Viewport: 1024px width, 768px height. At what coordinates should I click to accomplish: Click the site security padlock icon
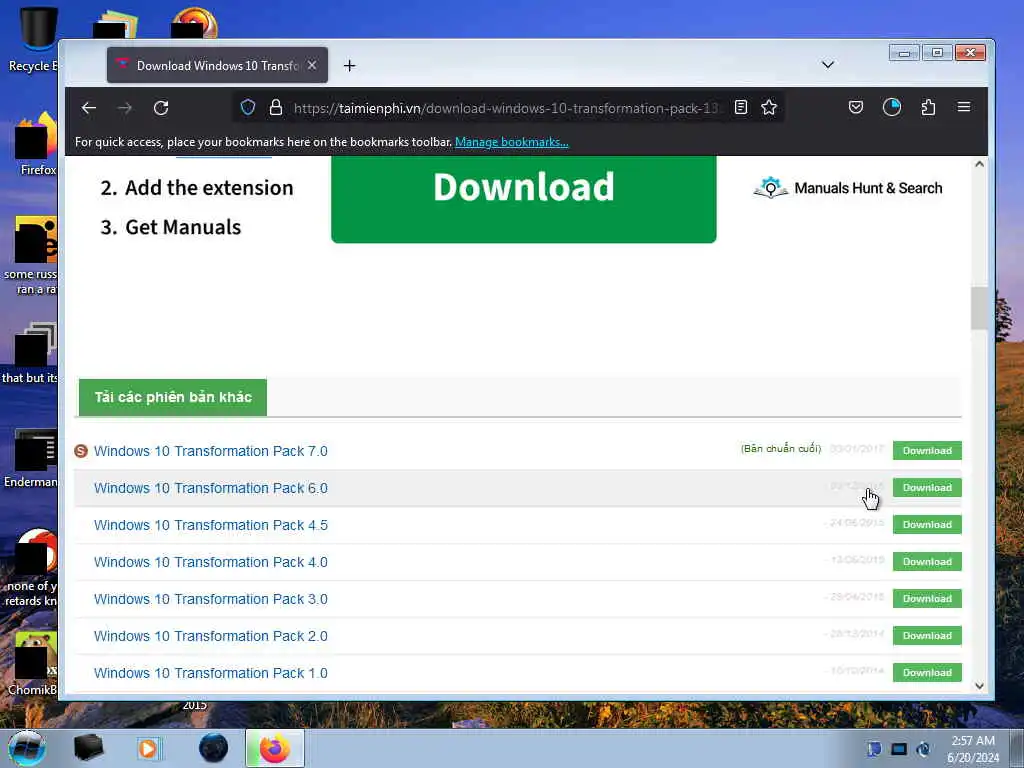(x=276, y=107)
